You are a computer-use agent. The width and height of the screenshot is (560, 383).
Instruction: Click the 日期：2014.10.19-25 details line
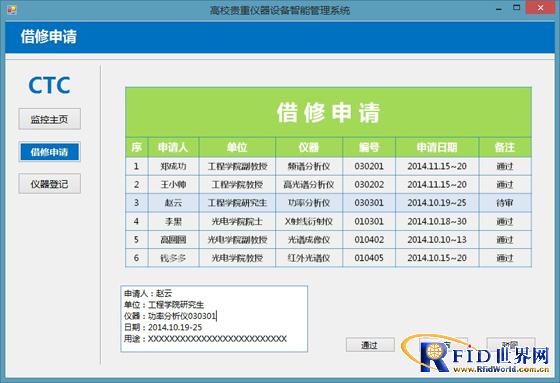163,327
